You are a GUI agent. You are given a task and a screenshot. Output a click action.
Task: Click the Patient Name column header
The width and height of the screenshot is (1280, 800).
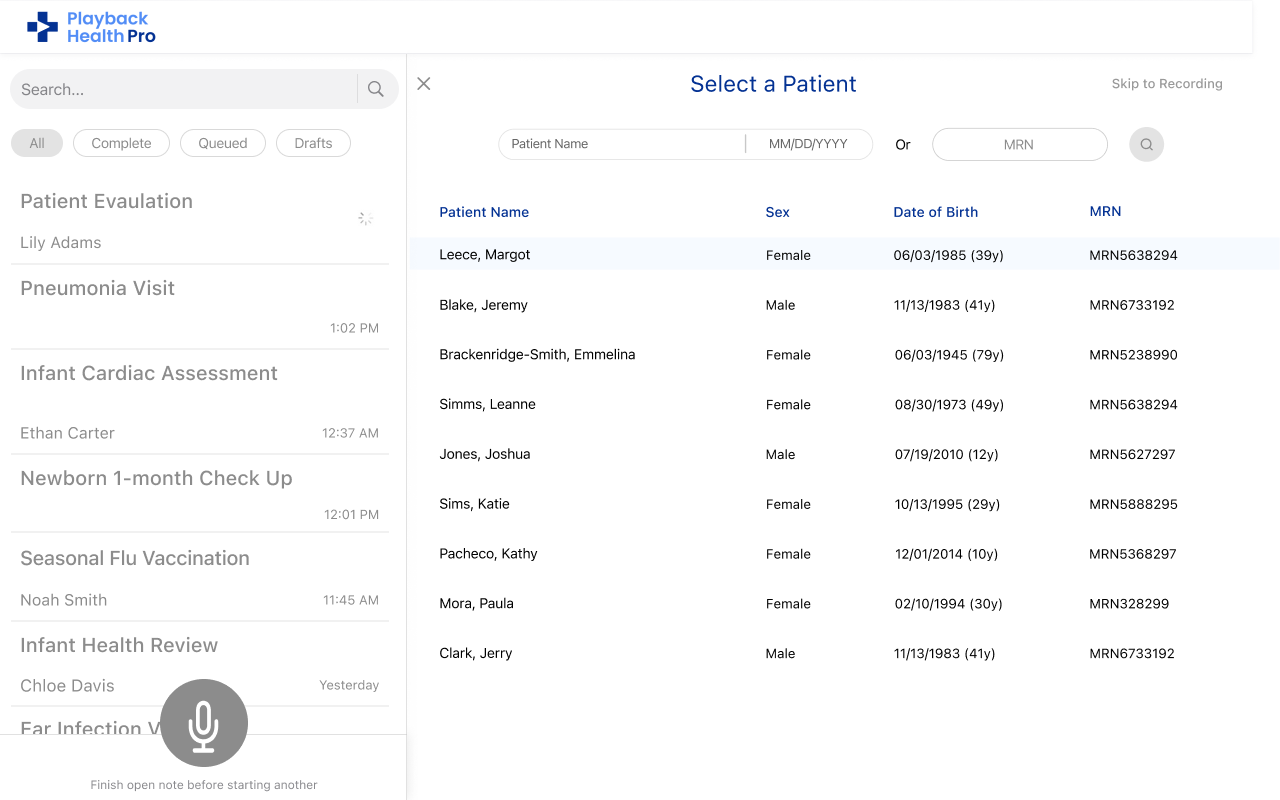click(x=484, y=212)
